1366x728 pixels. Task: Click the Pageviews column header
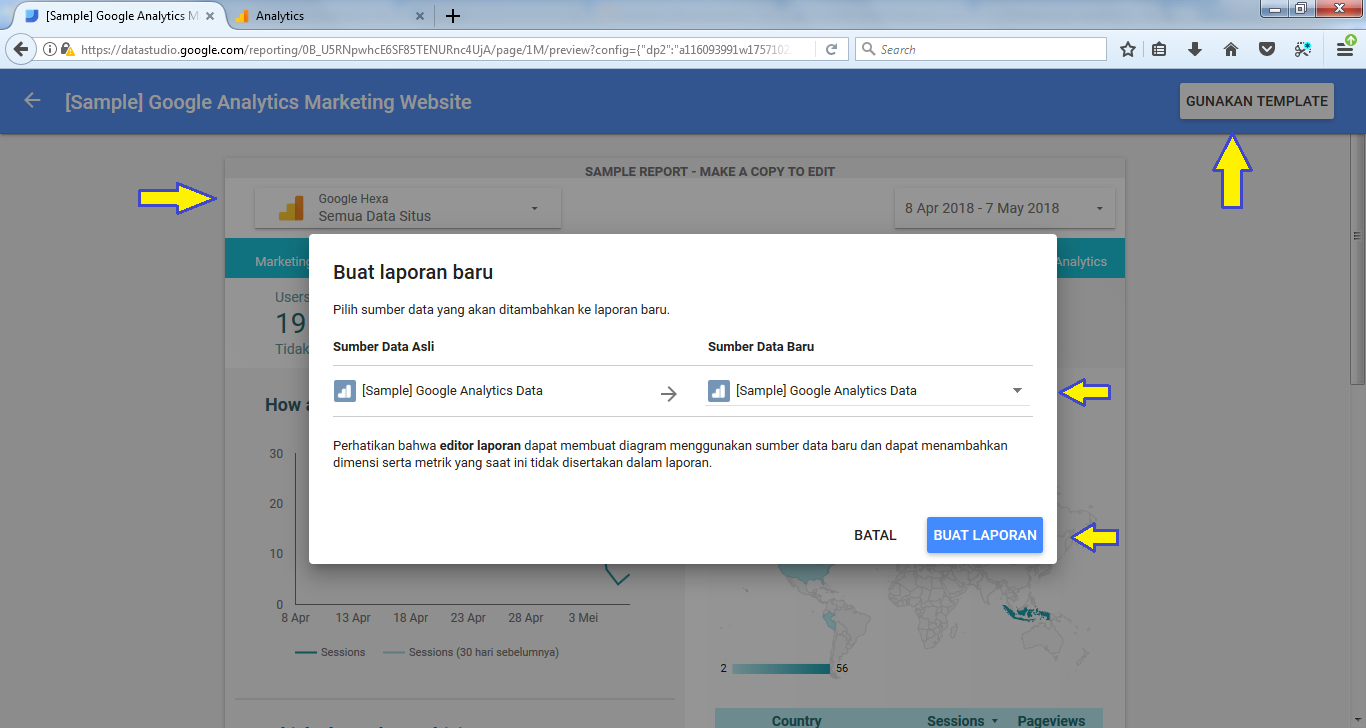point(1051,720)
